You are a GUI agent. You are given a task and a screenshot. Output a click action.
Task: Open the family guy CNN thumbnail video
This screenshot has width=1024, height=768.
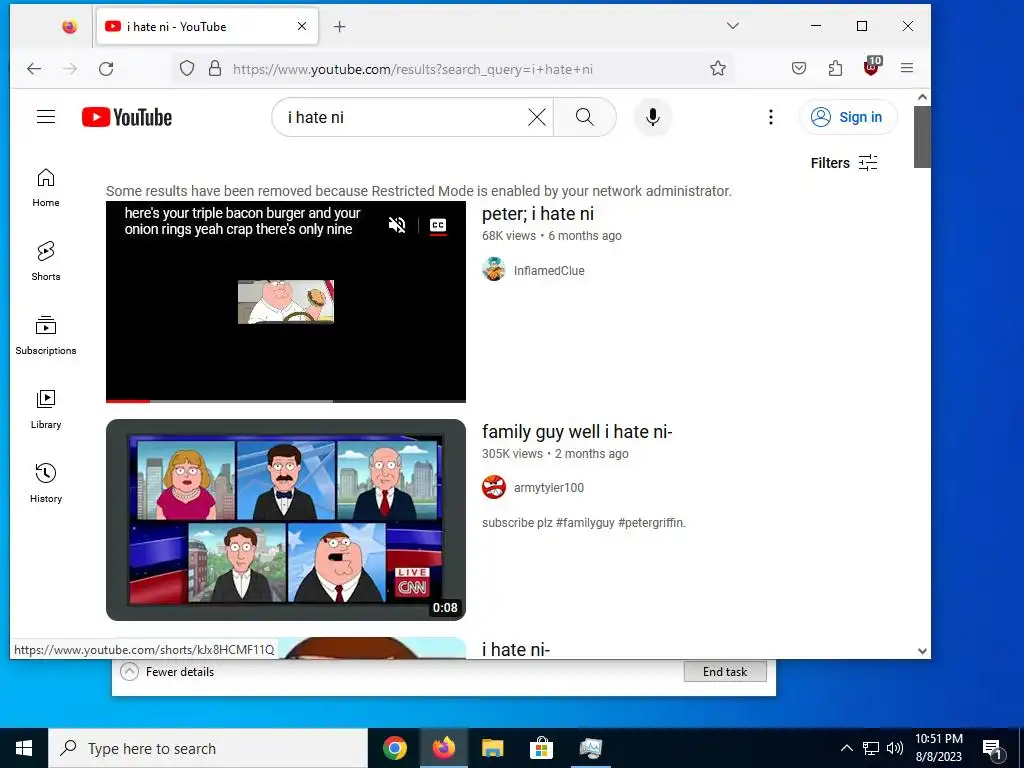point(285,520)
